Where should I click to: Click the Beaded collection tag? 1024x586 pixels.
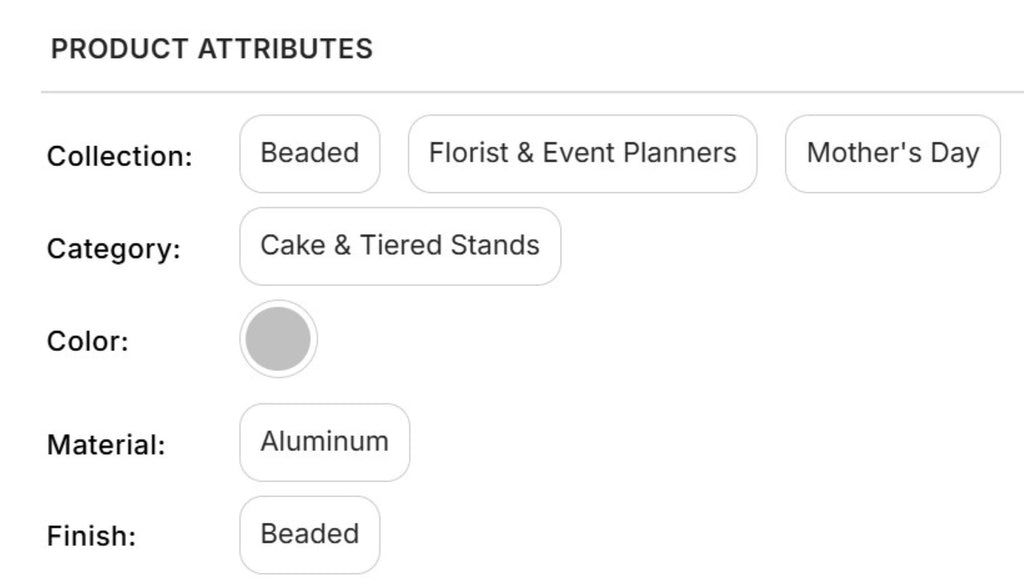pyautogui.click(x=310, y=154)
